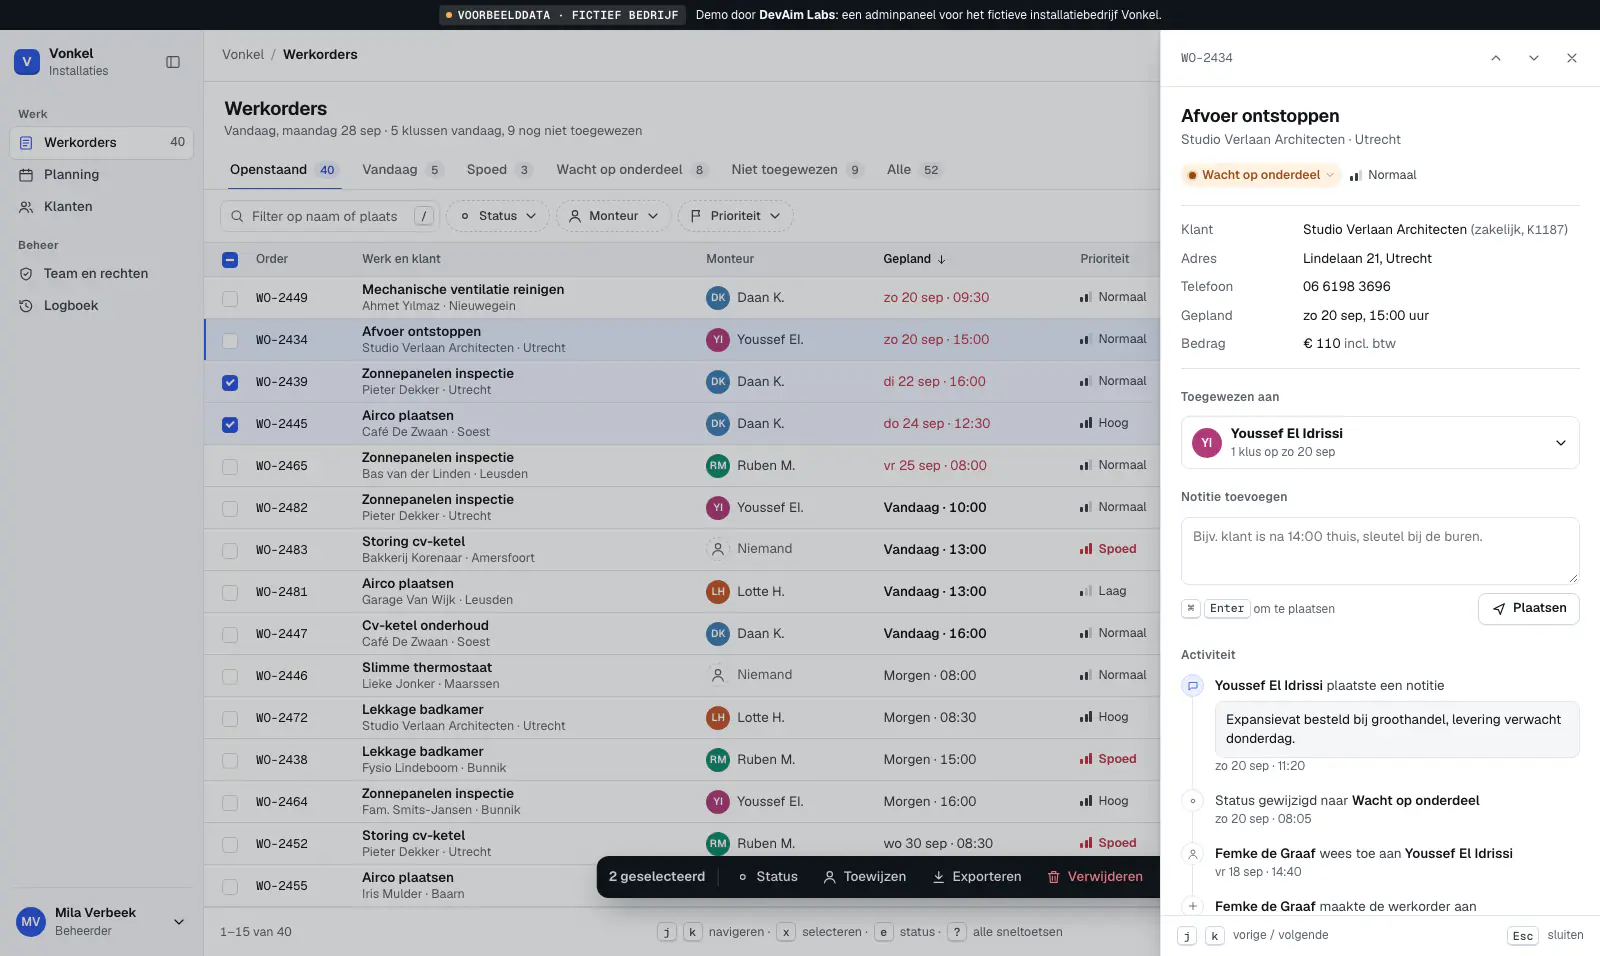
Task: Go to next work order with down chevron
Action: tap(1534, 58)
